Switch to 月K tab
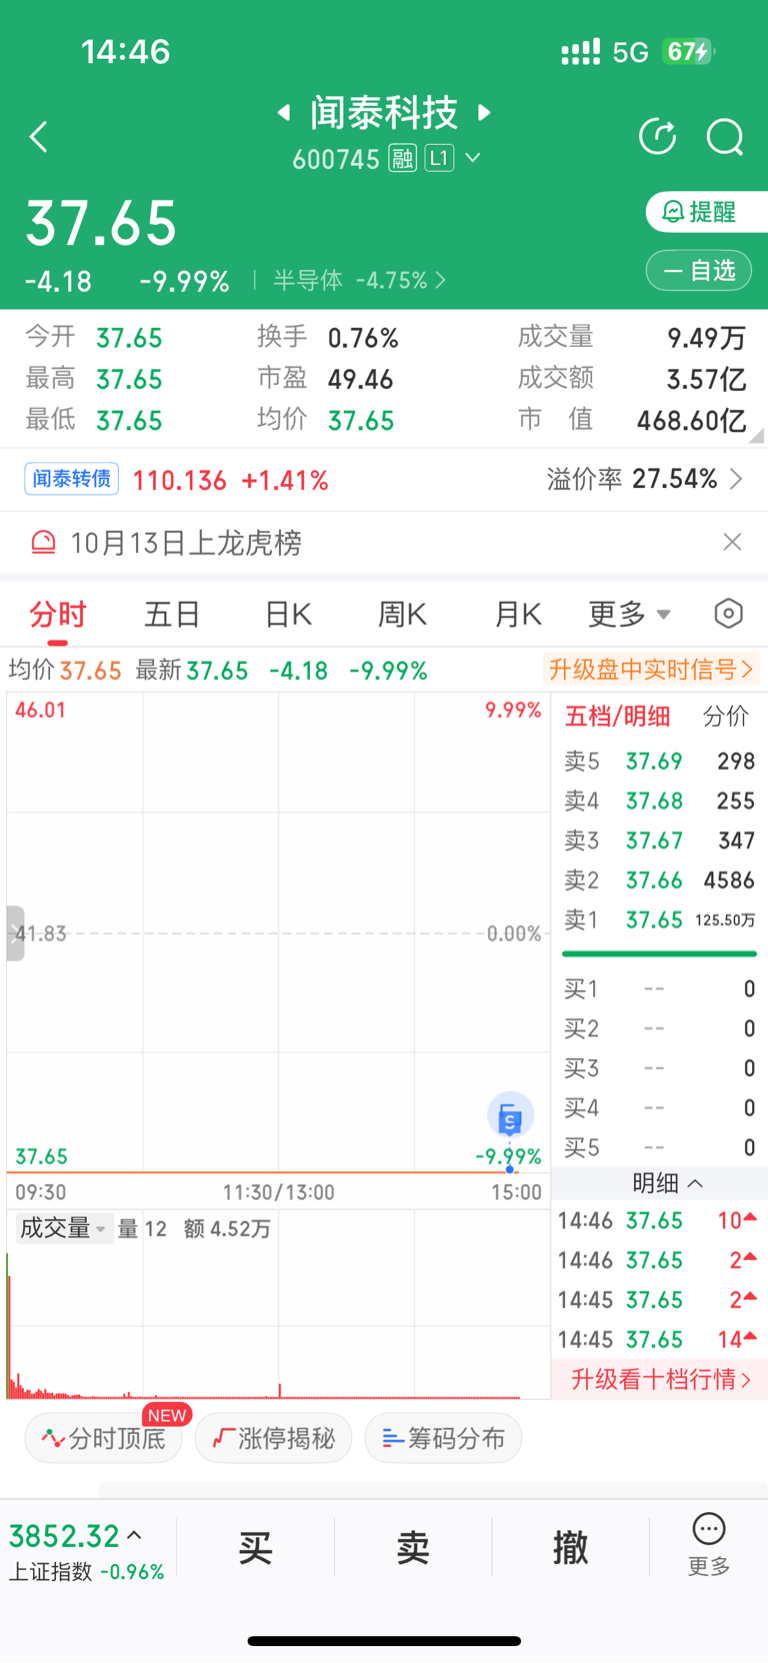Screen dimensions: 768x1663 click(x=518, y=614)
